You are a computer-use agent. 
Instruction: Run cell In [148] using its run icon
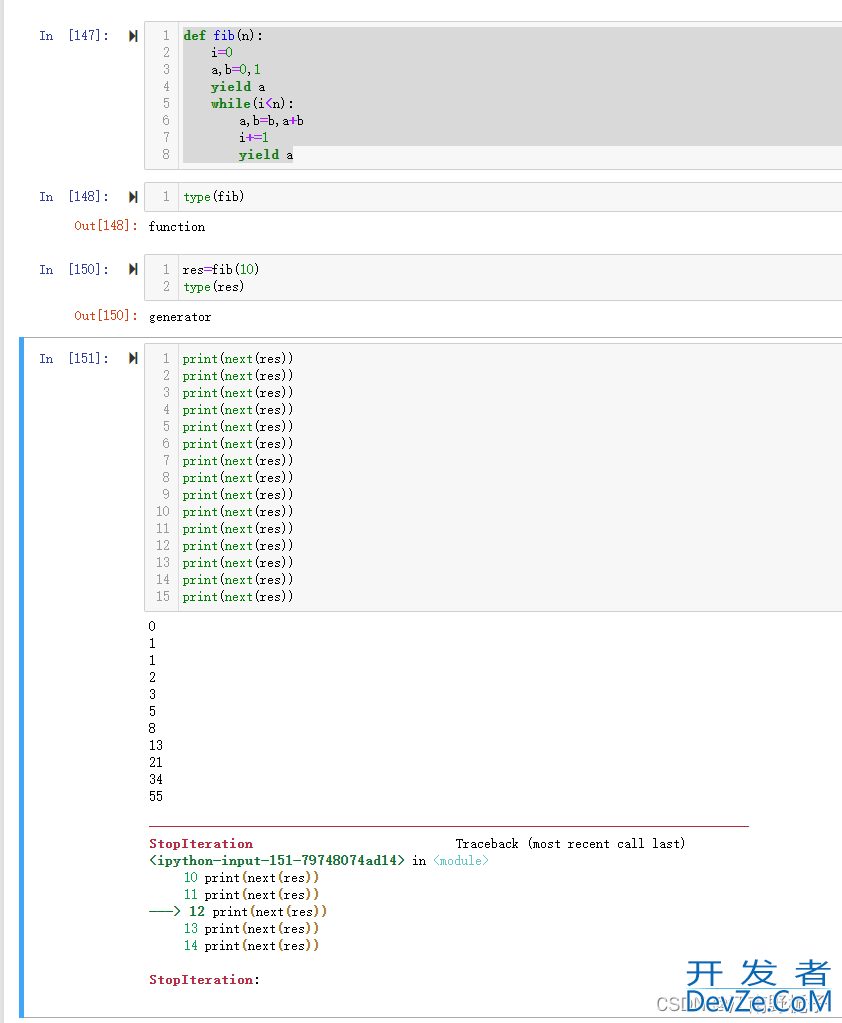[133, 197]
